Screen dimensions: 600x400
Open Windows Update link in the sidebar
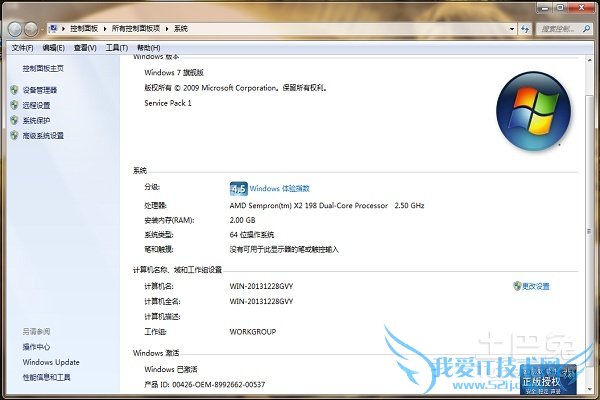tap(51, 362)
